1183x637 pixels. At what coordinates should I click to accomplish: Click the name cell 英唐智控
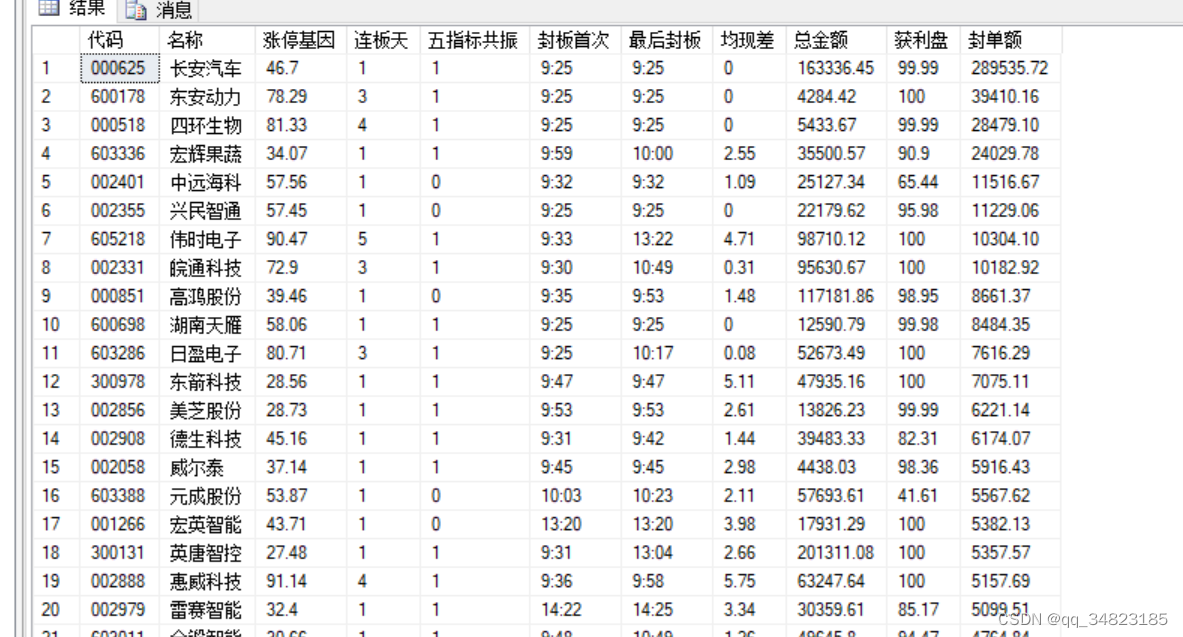click(207, 553)
